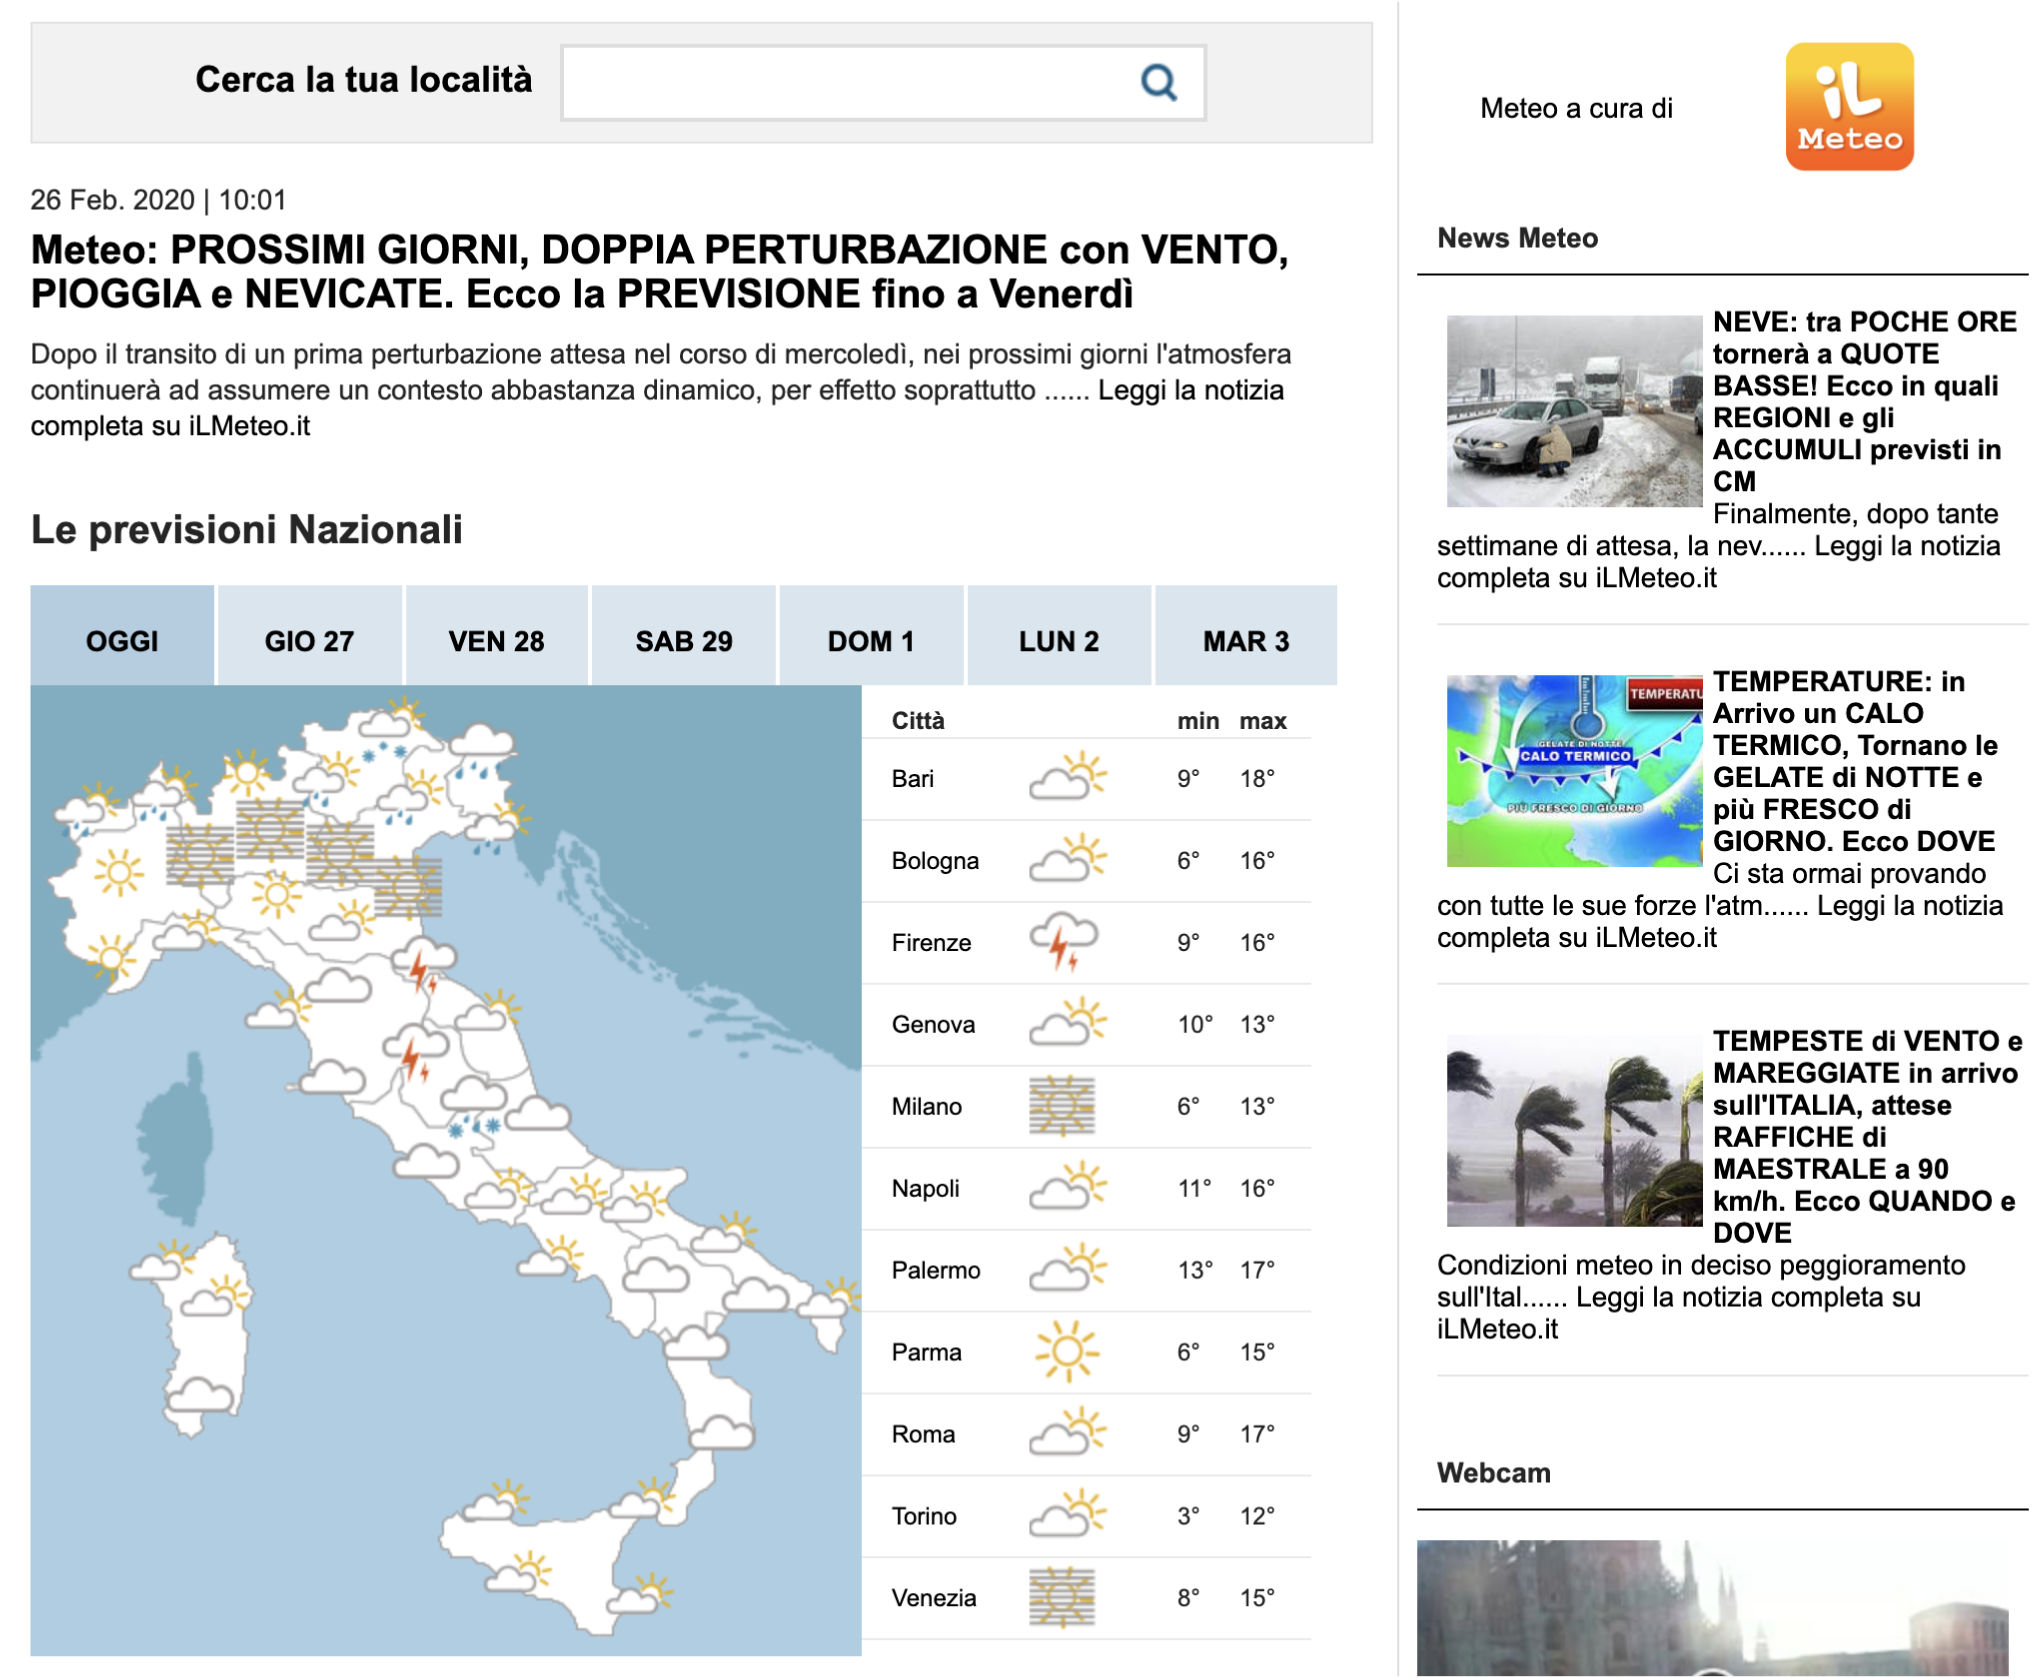Click Bari partly cloudy icon
This screenshot has width=2041, height=1678.
click(1067, 778)
